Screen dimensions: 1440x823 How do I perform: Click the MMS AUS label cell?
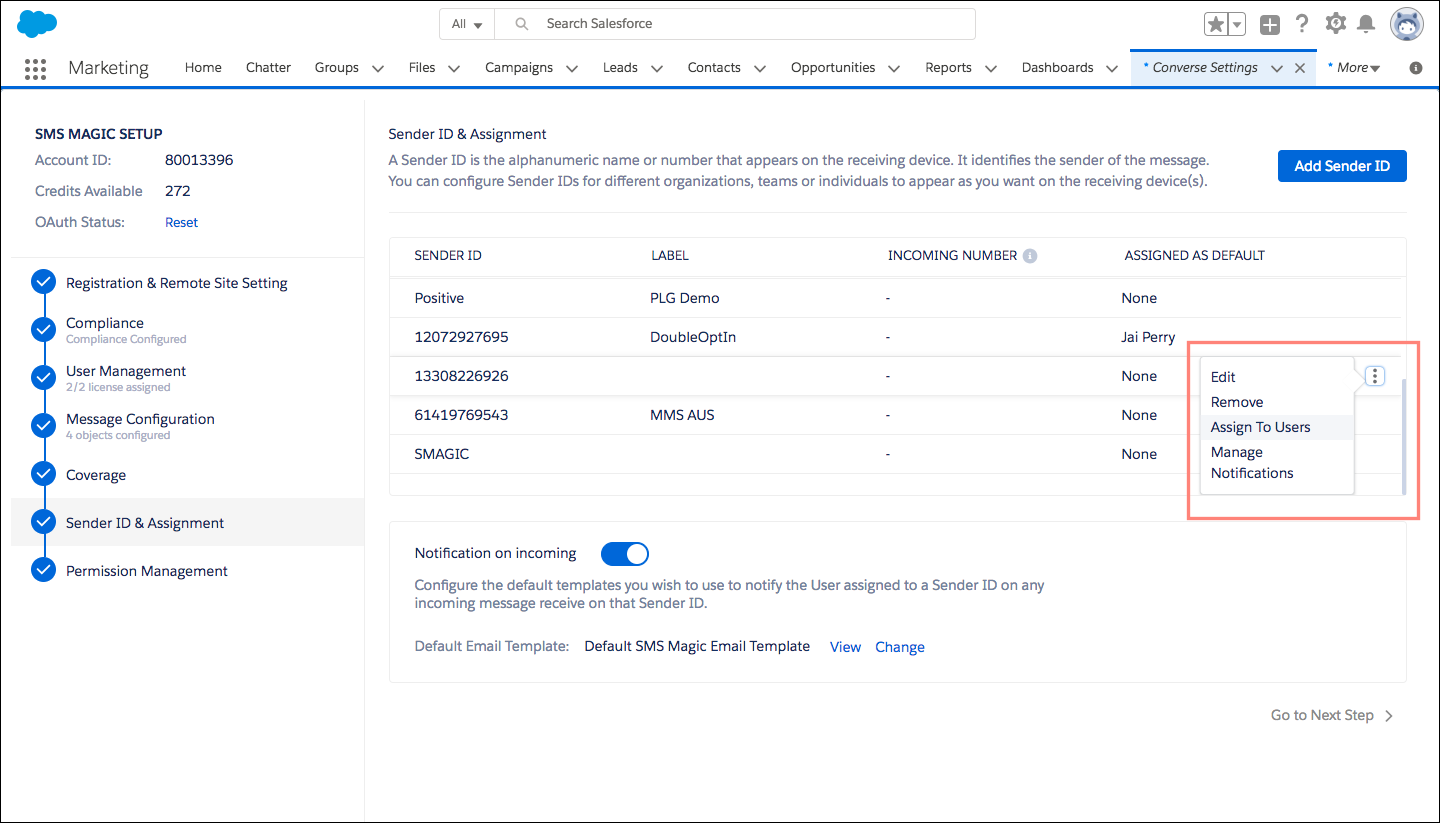click(682, 415)
